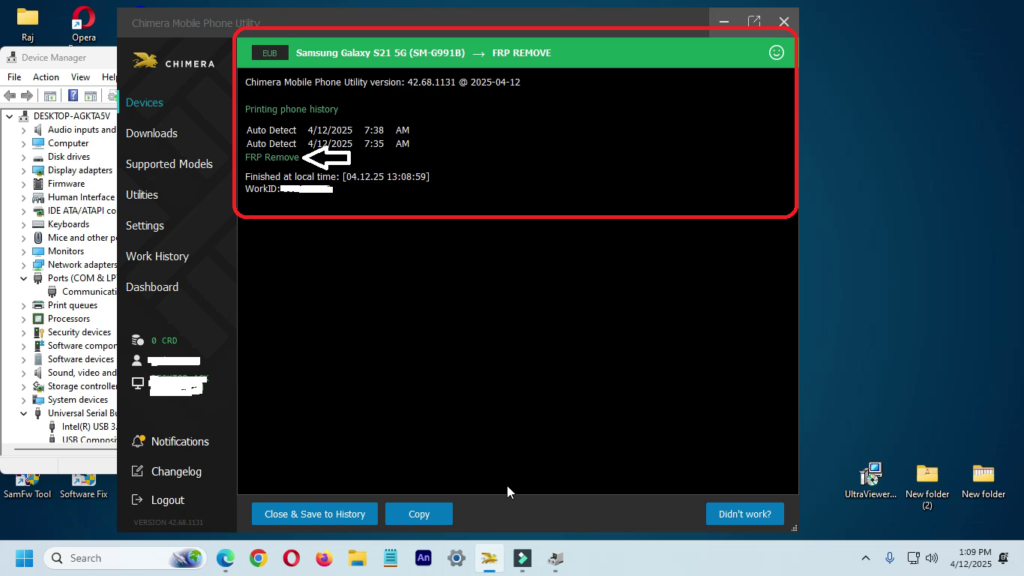Click Device Manager help question-mark toolbar icon
The image size is (1024, 576).
[73, 96]
